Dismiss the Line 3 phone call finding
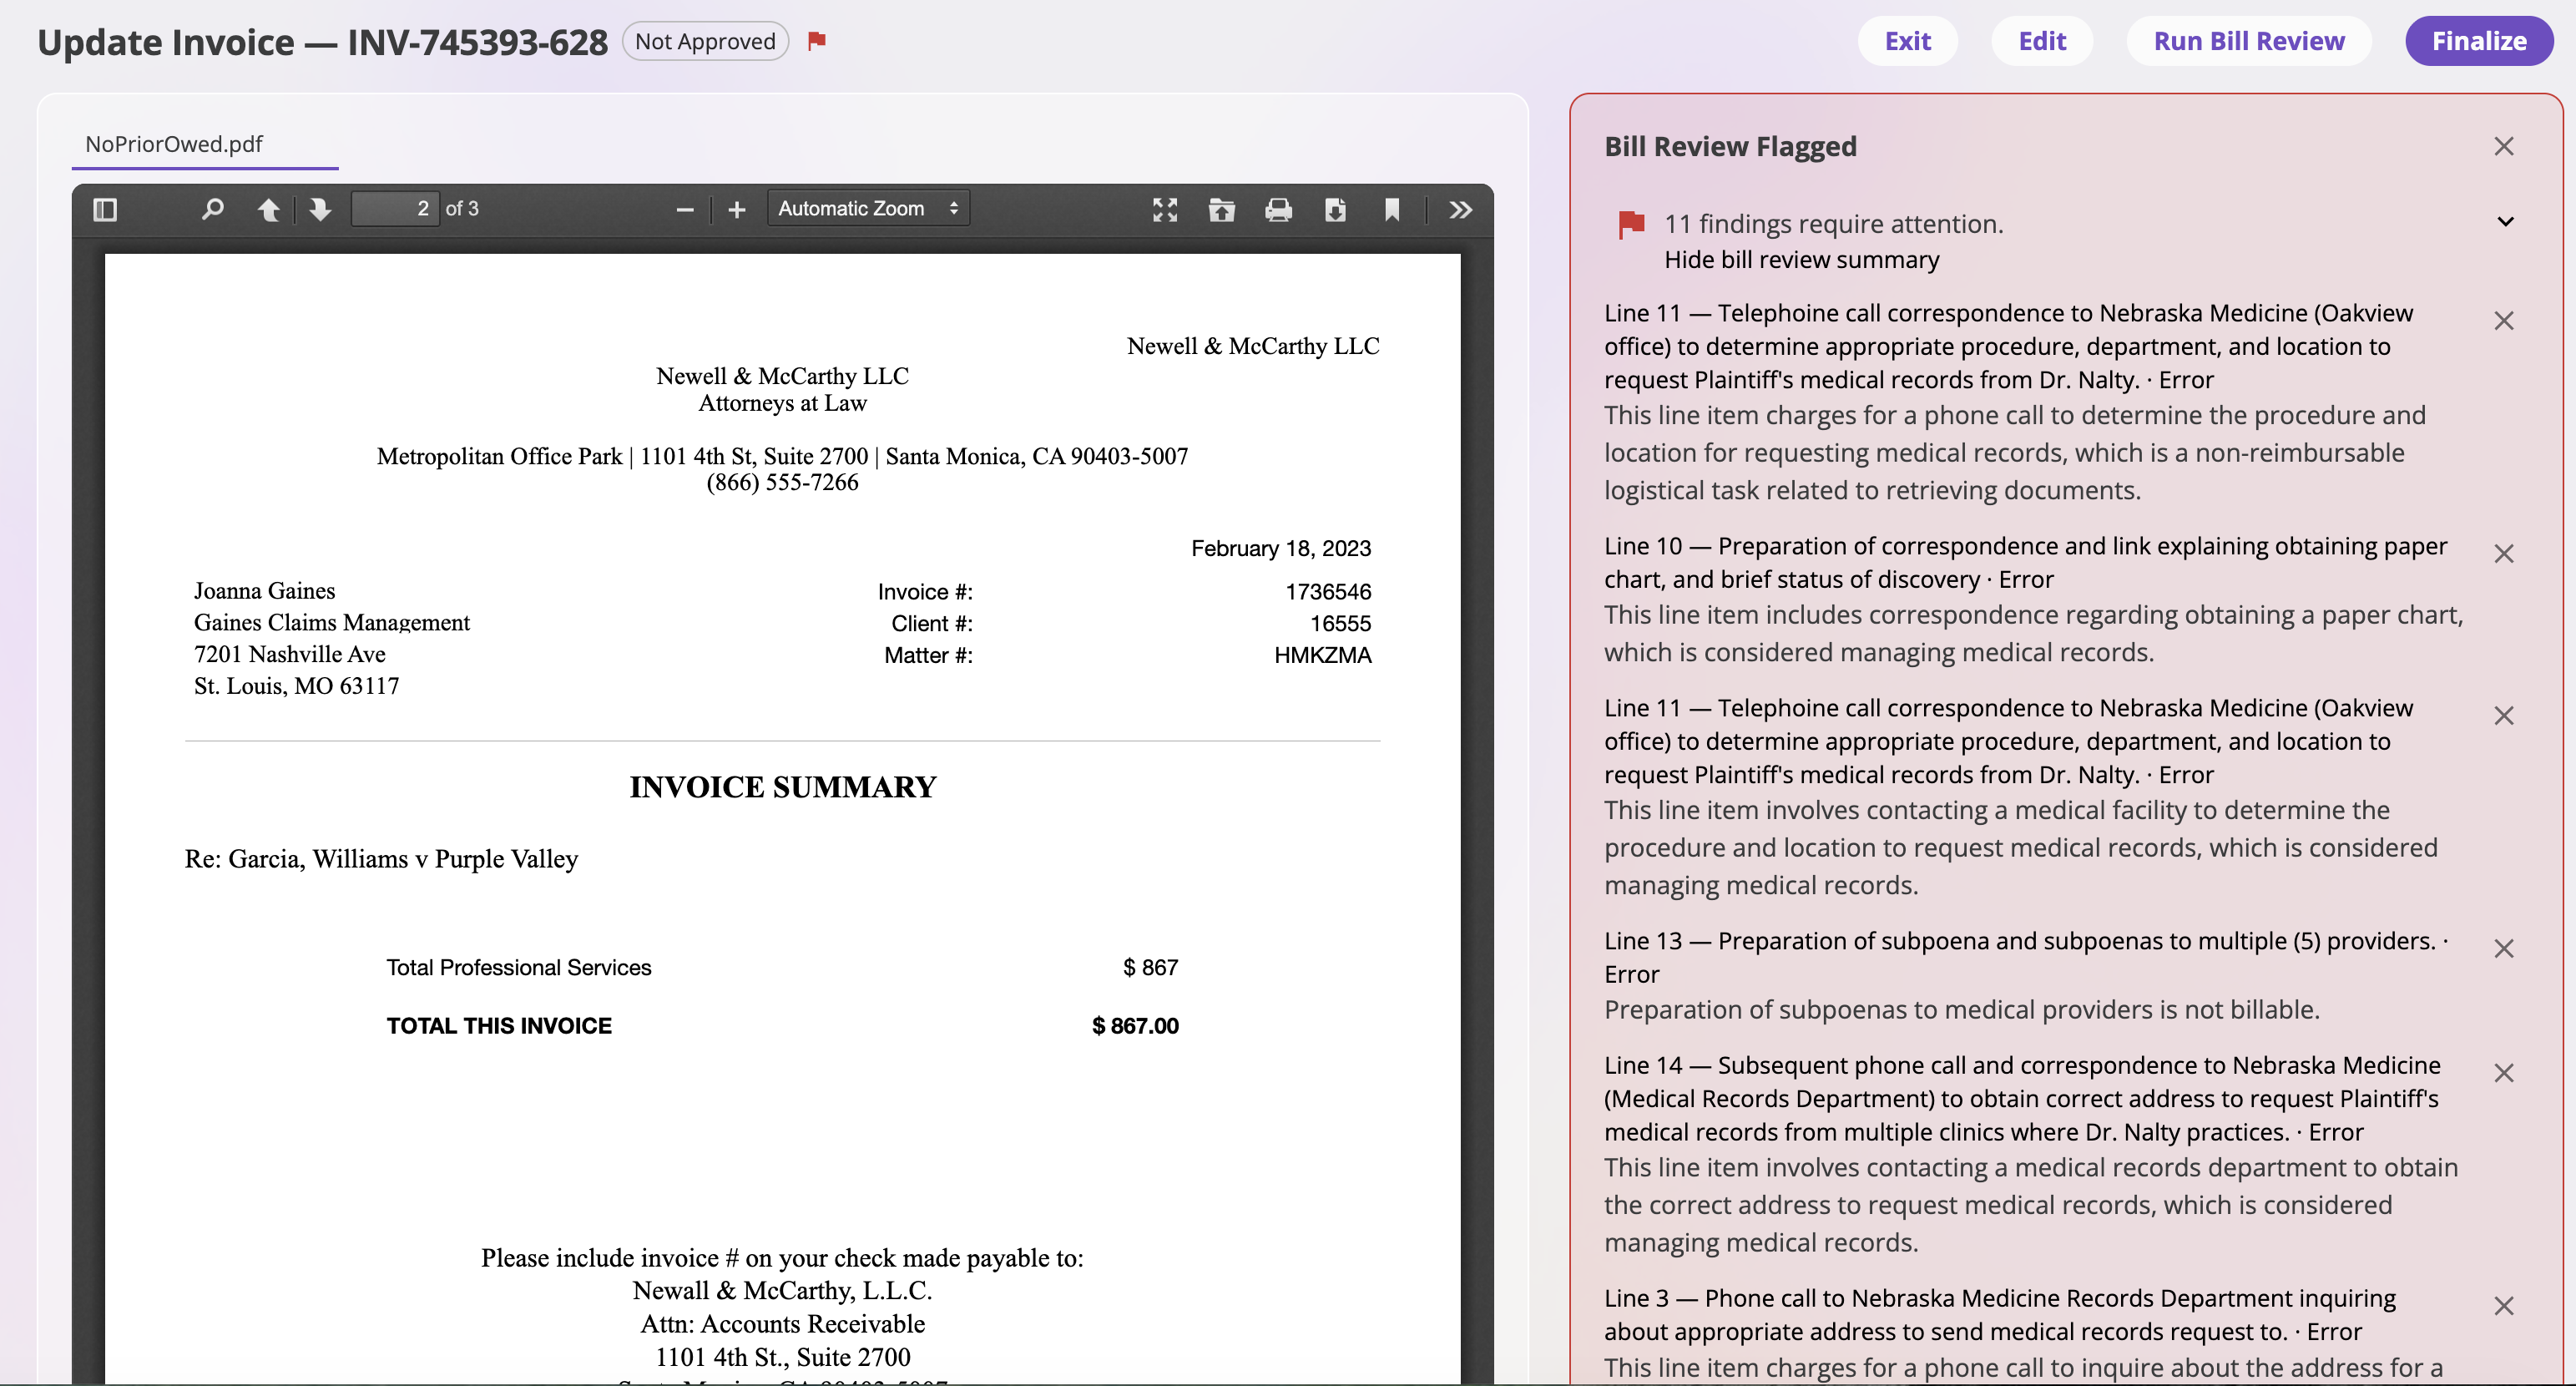 [2503, 1305]
